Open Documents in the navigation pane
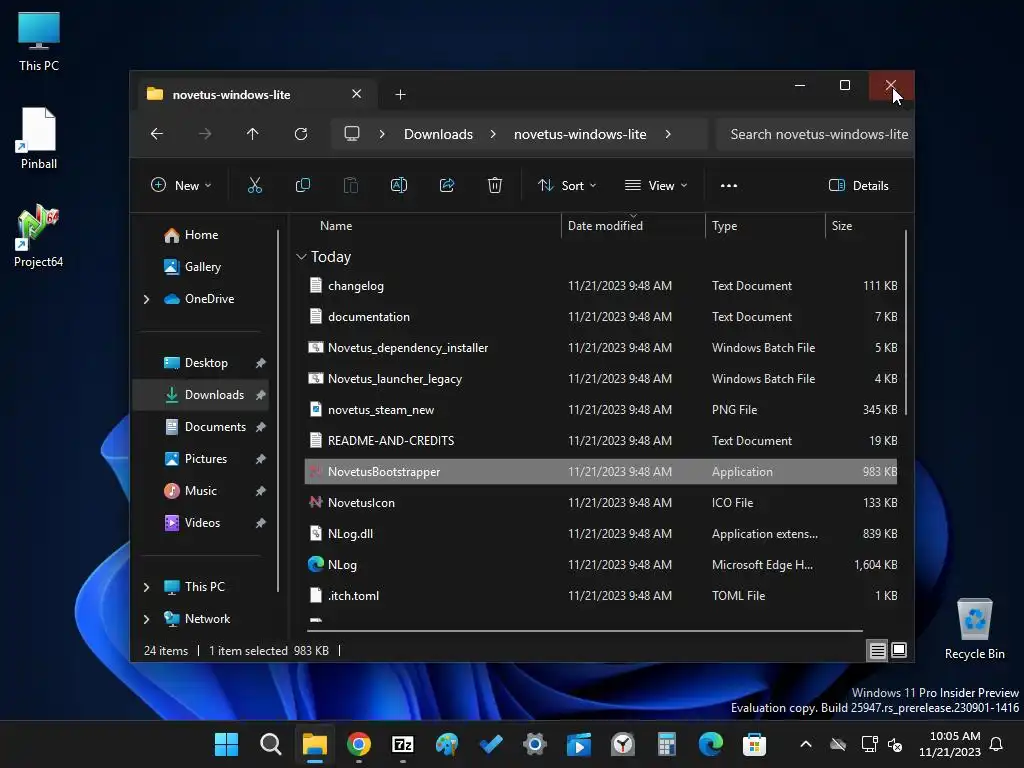 205,427
